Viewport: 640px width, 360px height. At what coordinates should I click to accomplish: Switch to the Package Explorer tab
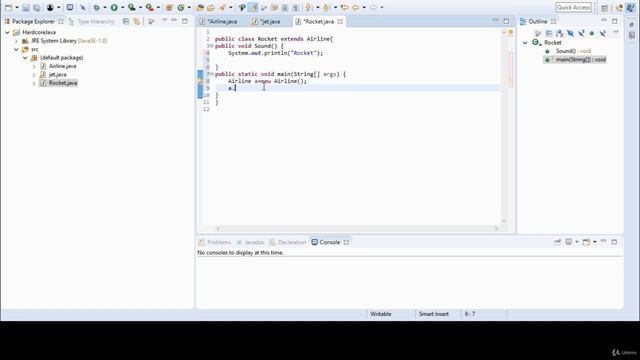tap(33, 21)
